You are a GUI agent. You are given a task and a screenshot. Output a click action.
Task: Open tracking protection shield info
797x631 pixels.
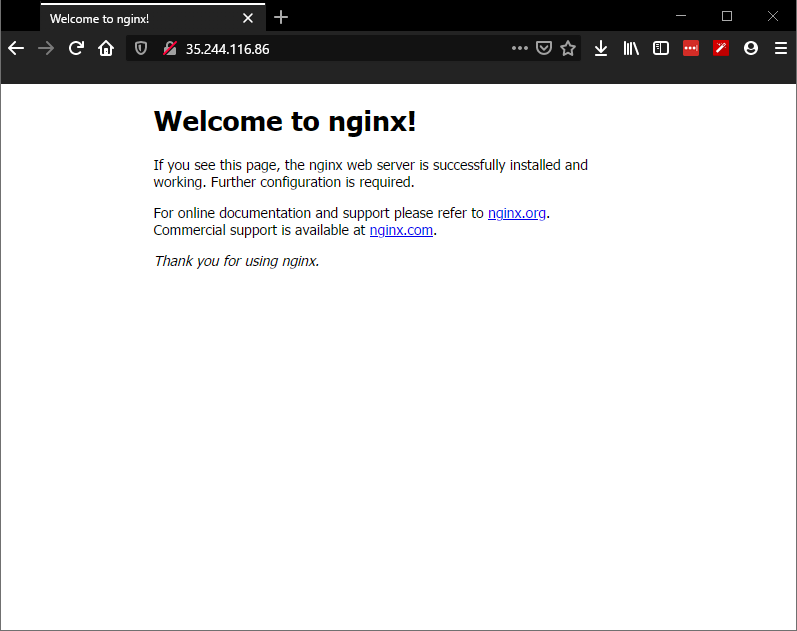coord(141,48)
